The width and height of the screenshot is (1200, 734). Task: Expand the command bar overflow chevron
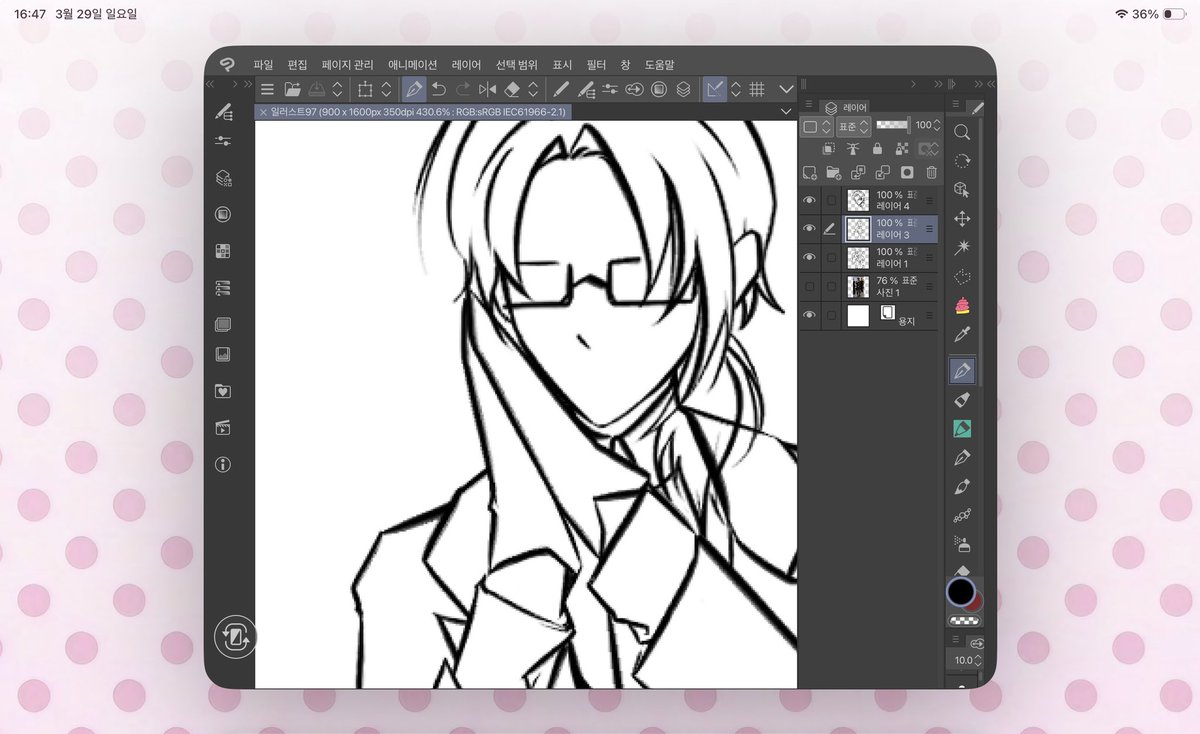785,89
